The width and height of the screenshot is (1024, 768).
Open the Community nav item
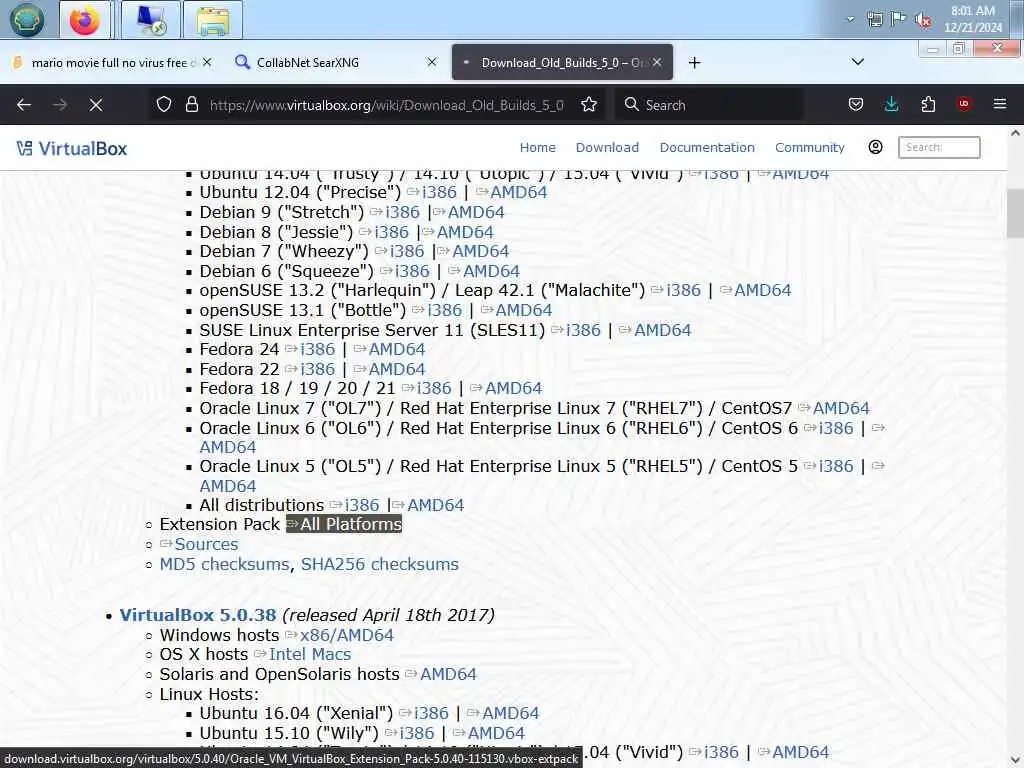(x=810, y=148)
